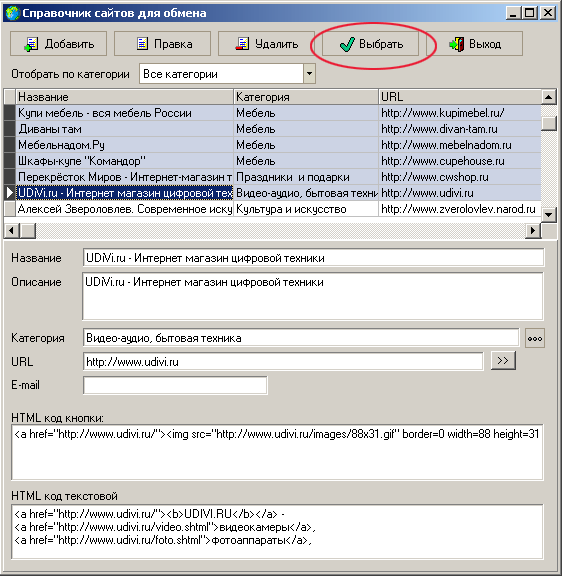This screenshot has width=562, height=577.
Task: Click the row indicator of the Диваны там row
Action: pyautogui.click(x=10, y=129)
